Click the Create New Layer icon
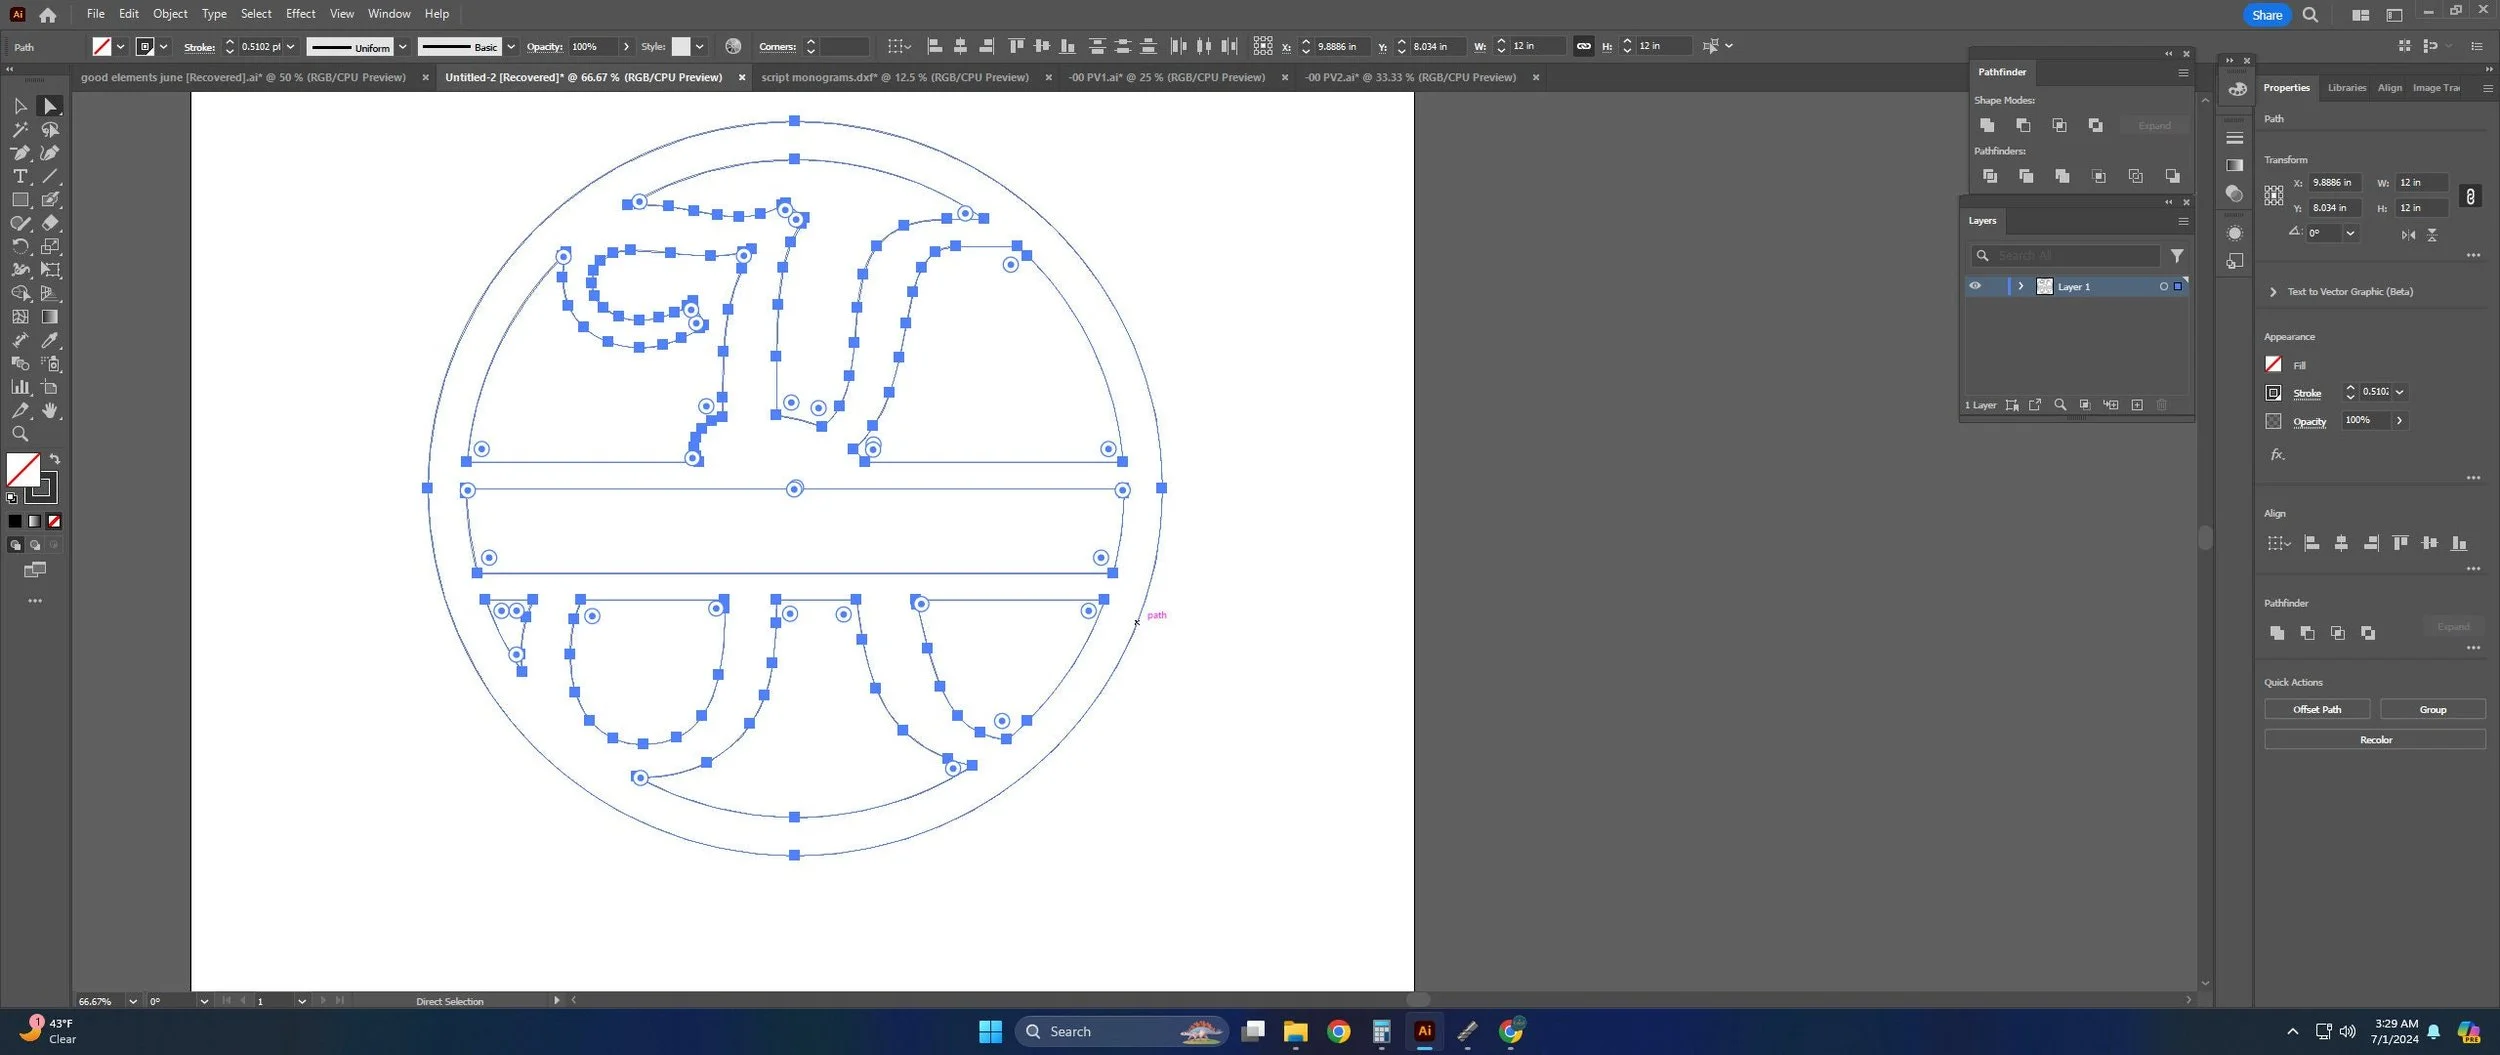 coord(2137,405)
